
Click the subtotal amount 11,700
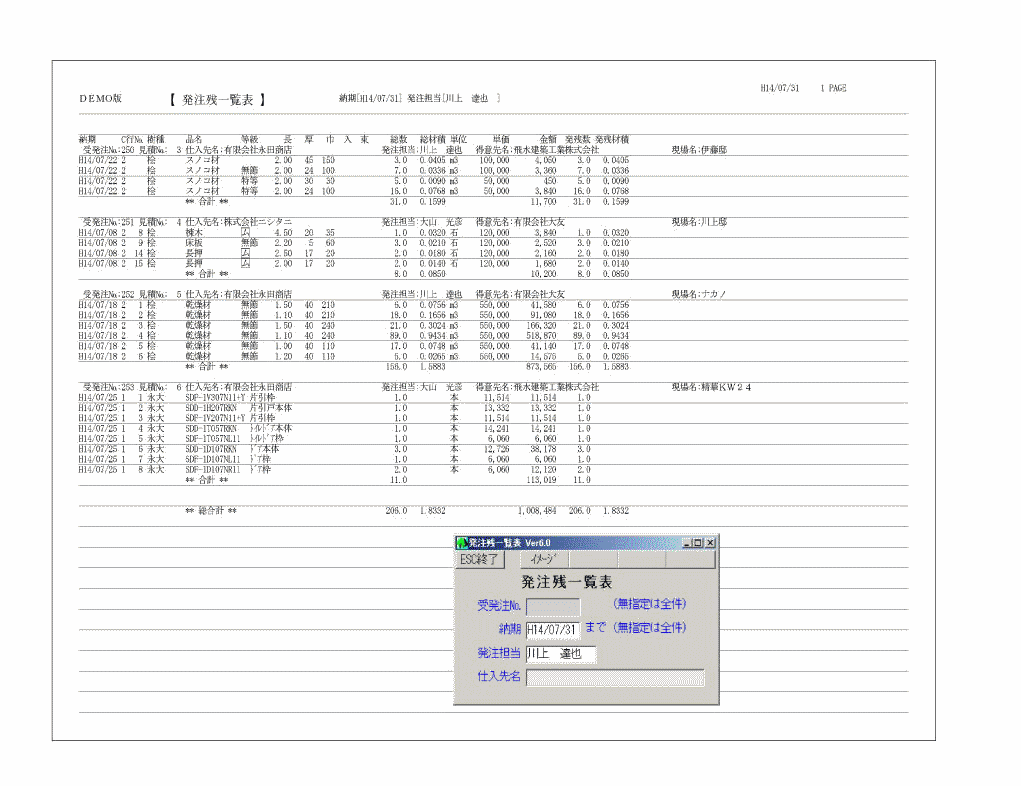pos(544,202)
